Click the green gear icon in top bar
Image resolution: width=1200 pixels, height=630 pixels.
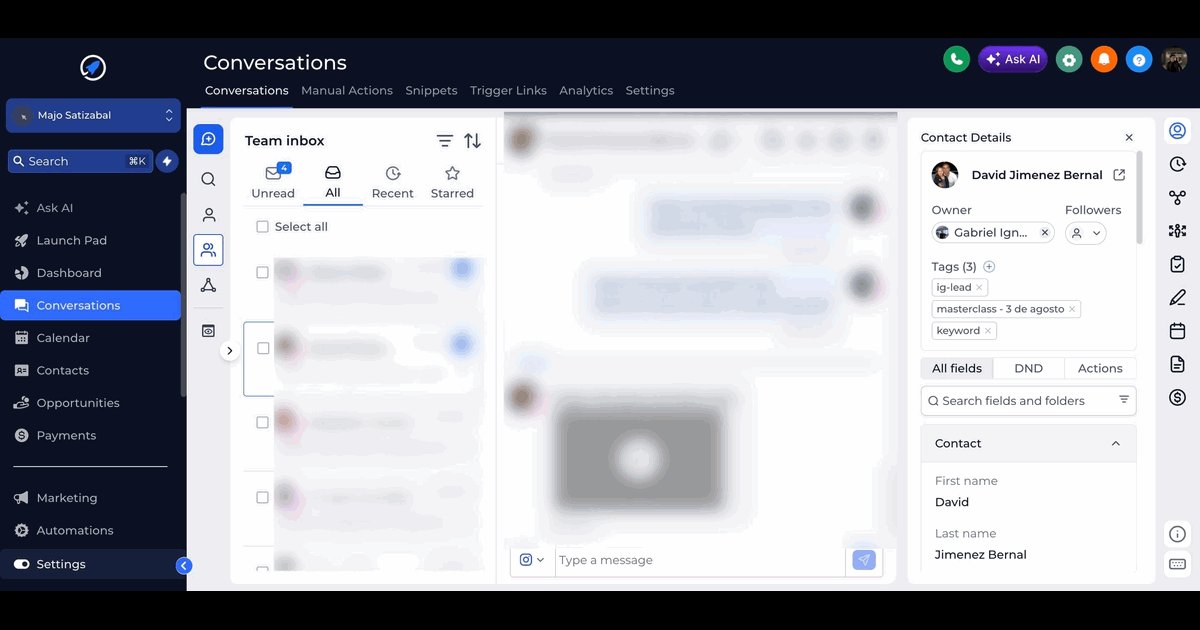coord(1069,59)
